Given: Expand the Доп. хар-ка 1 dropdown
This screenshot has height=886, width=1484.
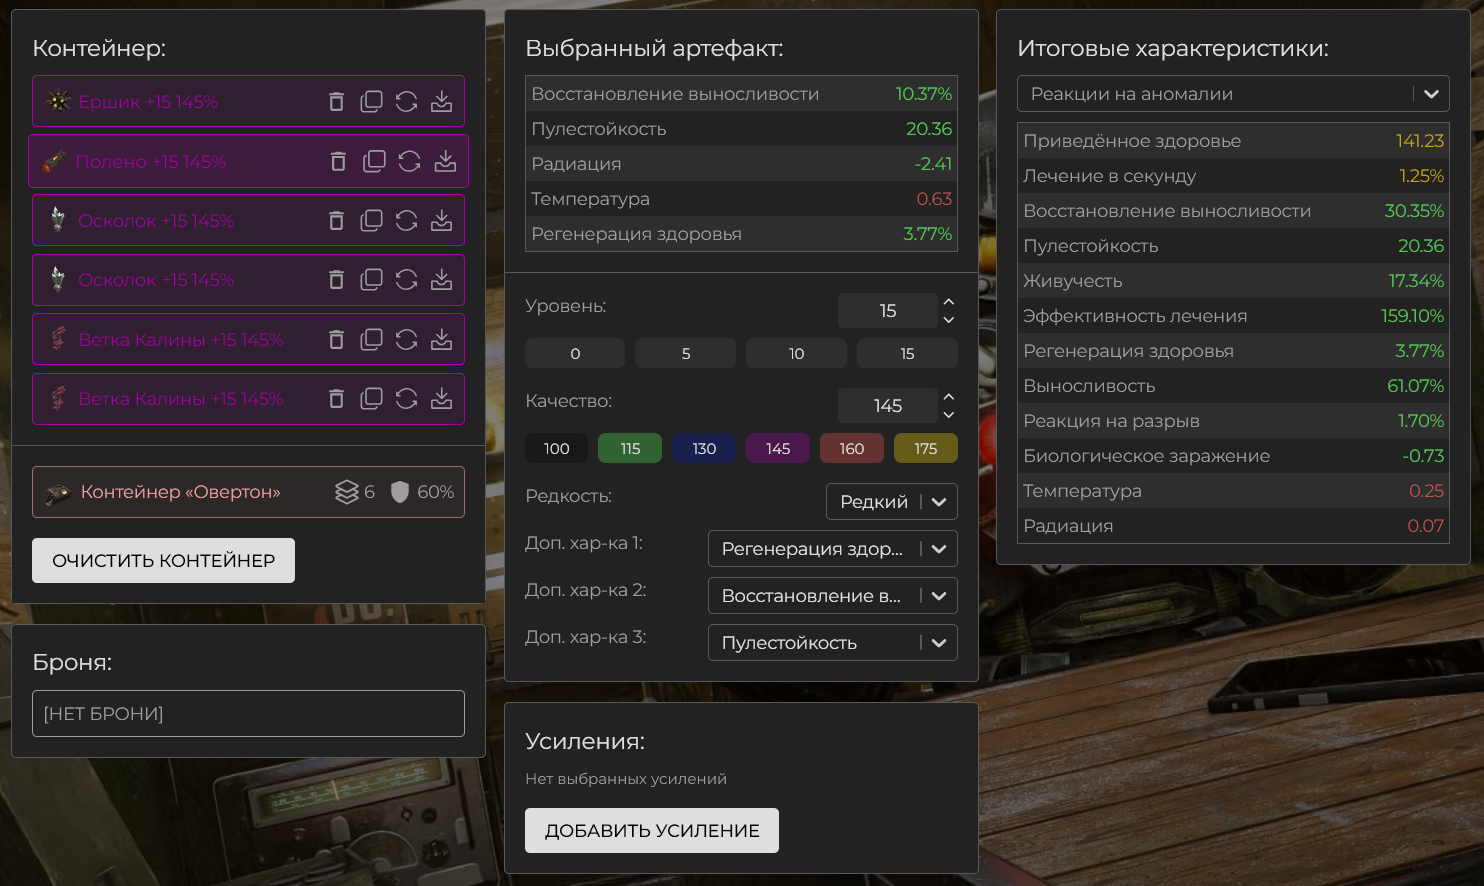Looking at the screenshot, I should coord(832,549).
